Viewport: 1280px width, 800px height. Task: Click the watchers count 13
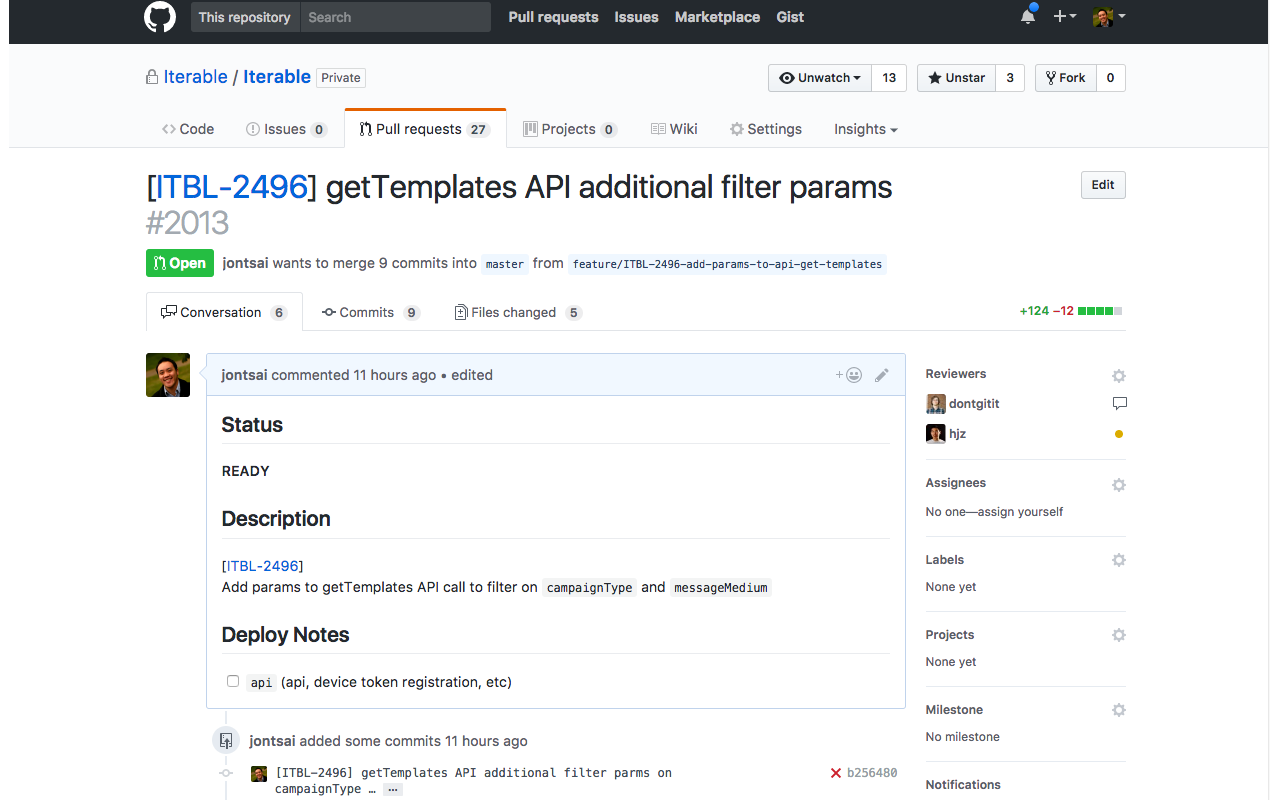[889, 78]
